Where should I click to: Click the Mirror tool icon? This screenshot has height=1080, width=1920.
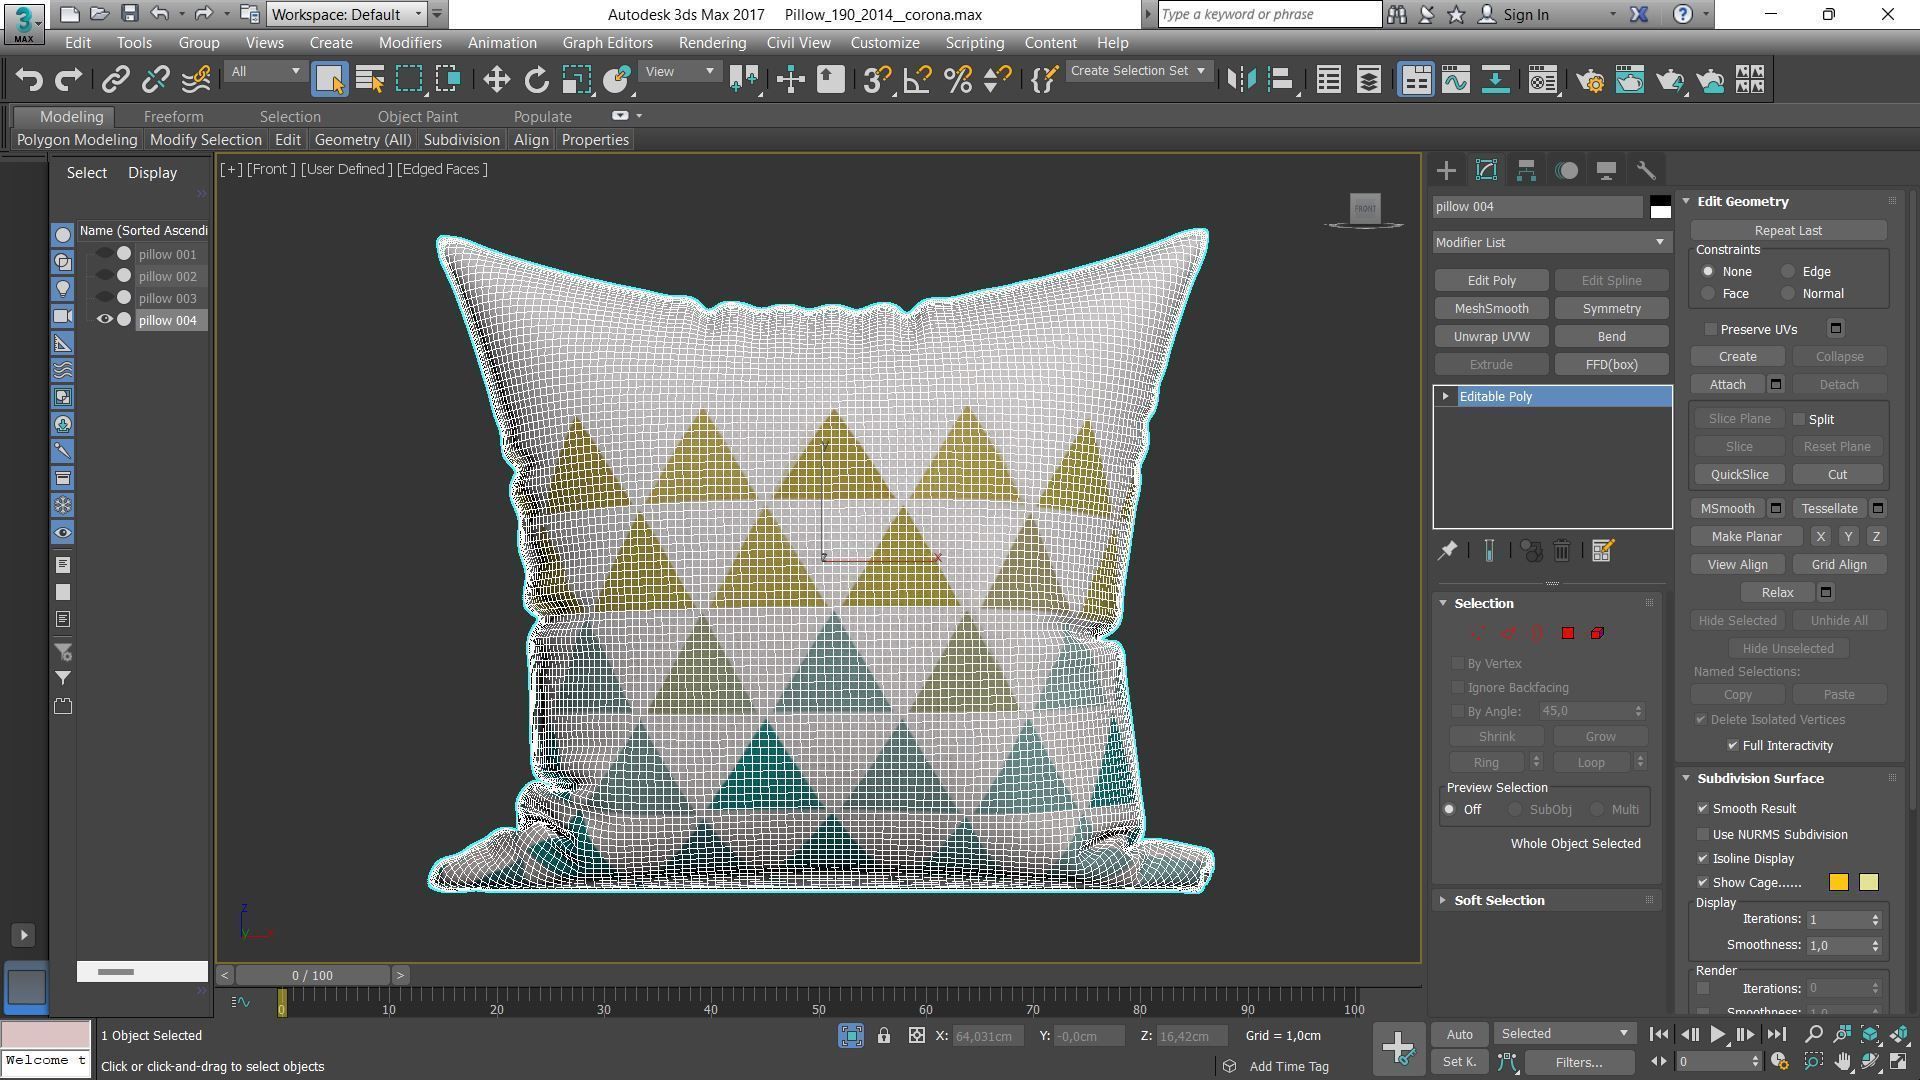[1241, 80]
